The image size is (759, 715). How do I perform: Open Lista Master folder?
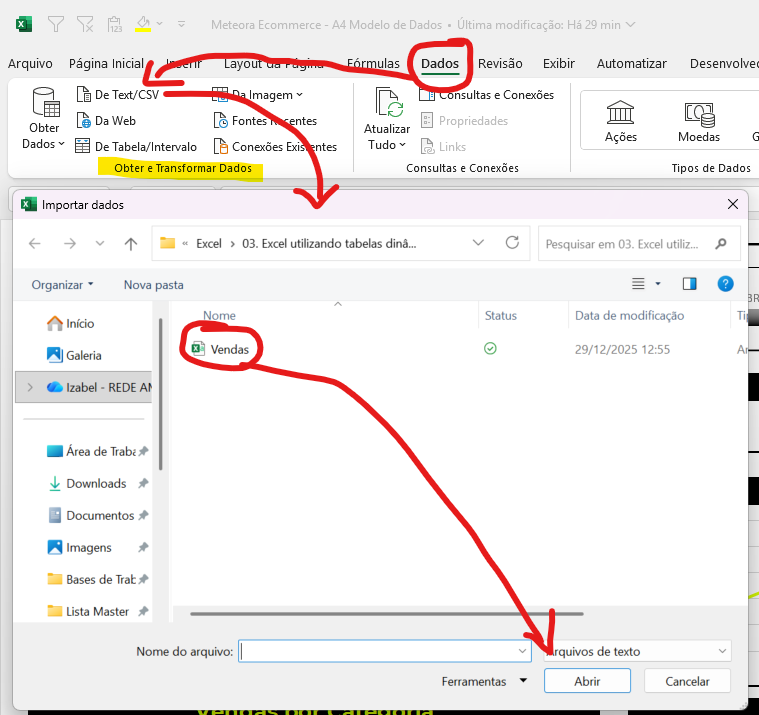coord(97,611)
